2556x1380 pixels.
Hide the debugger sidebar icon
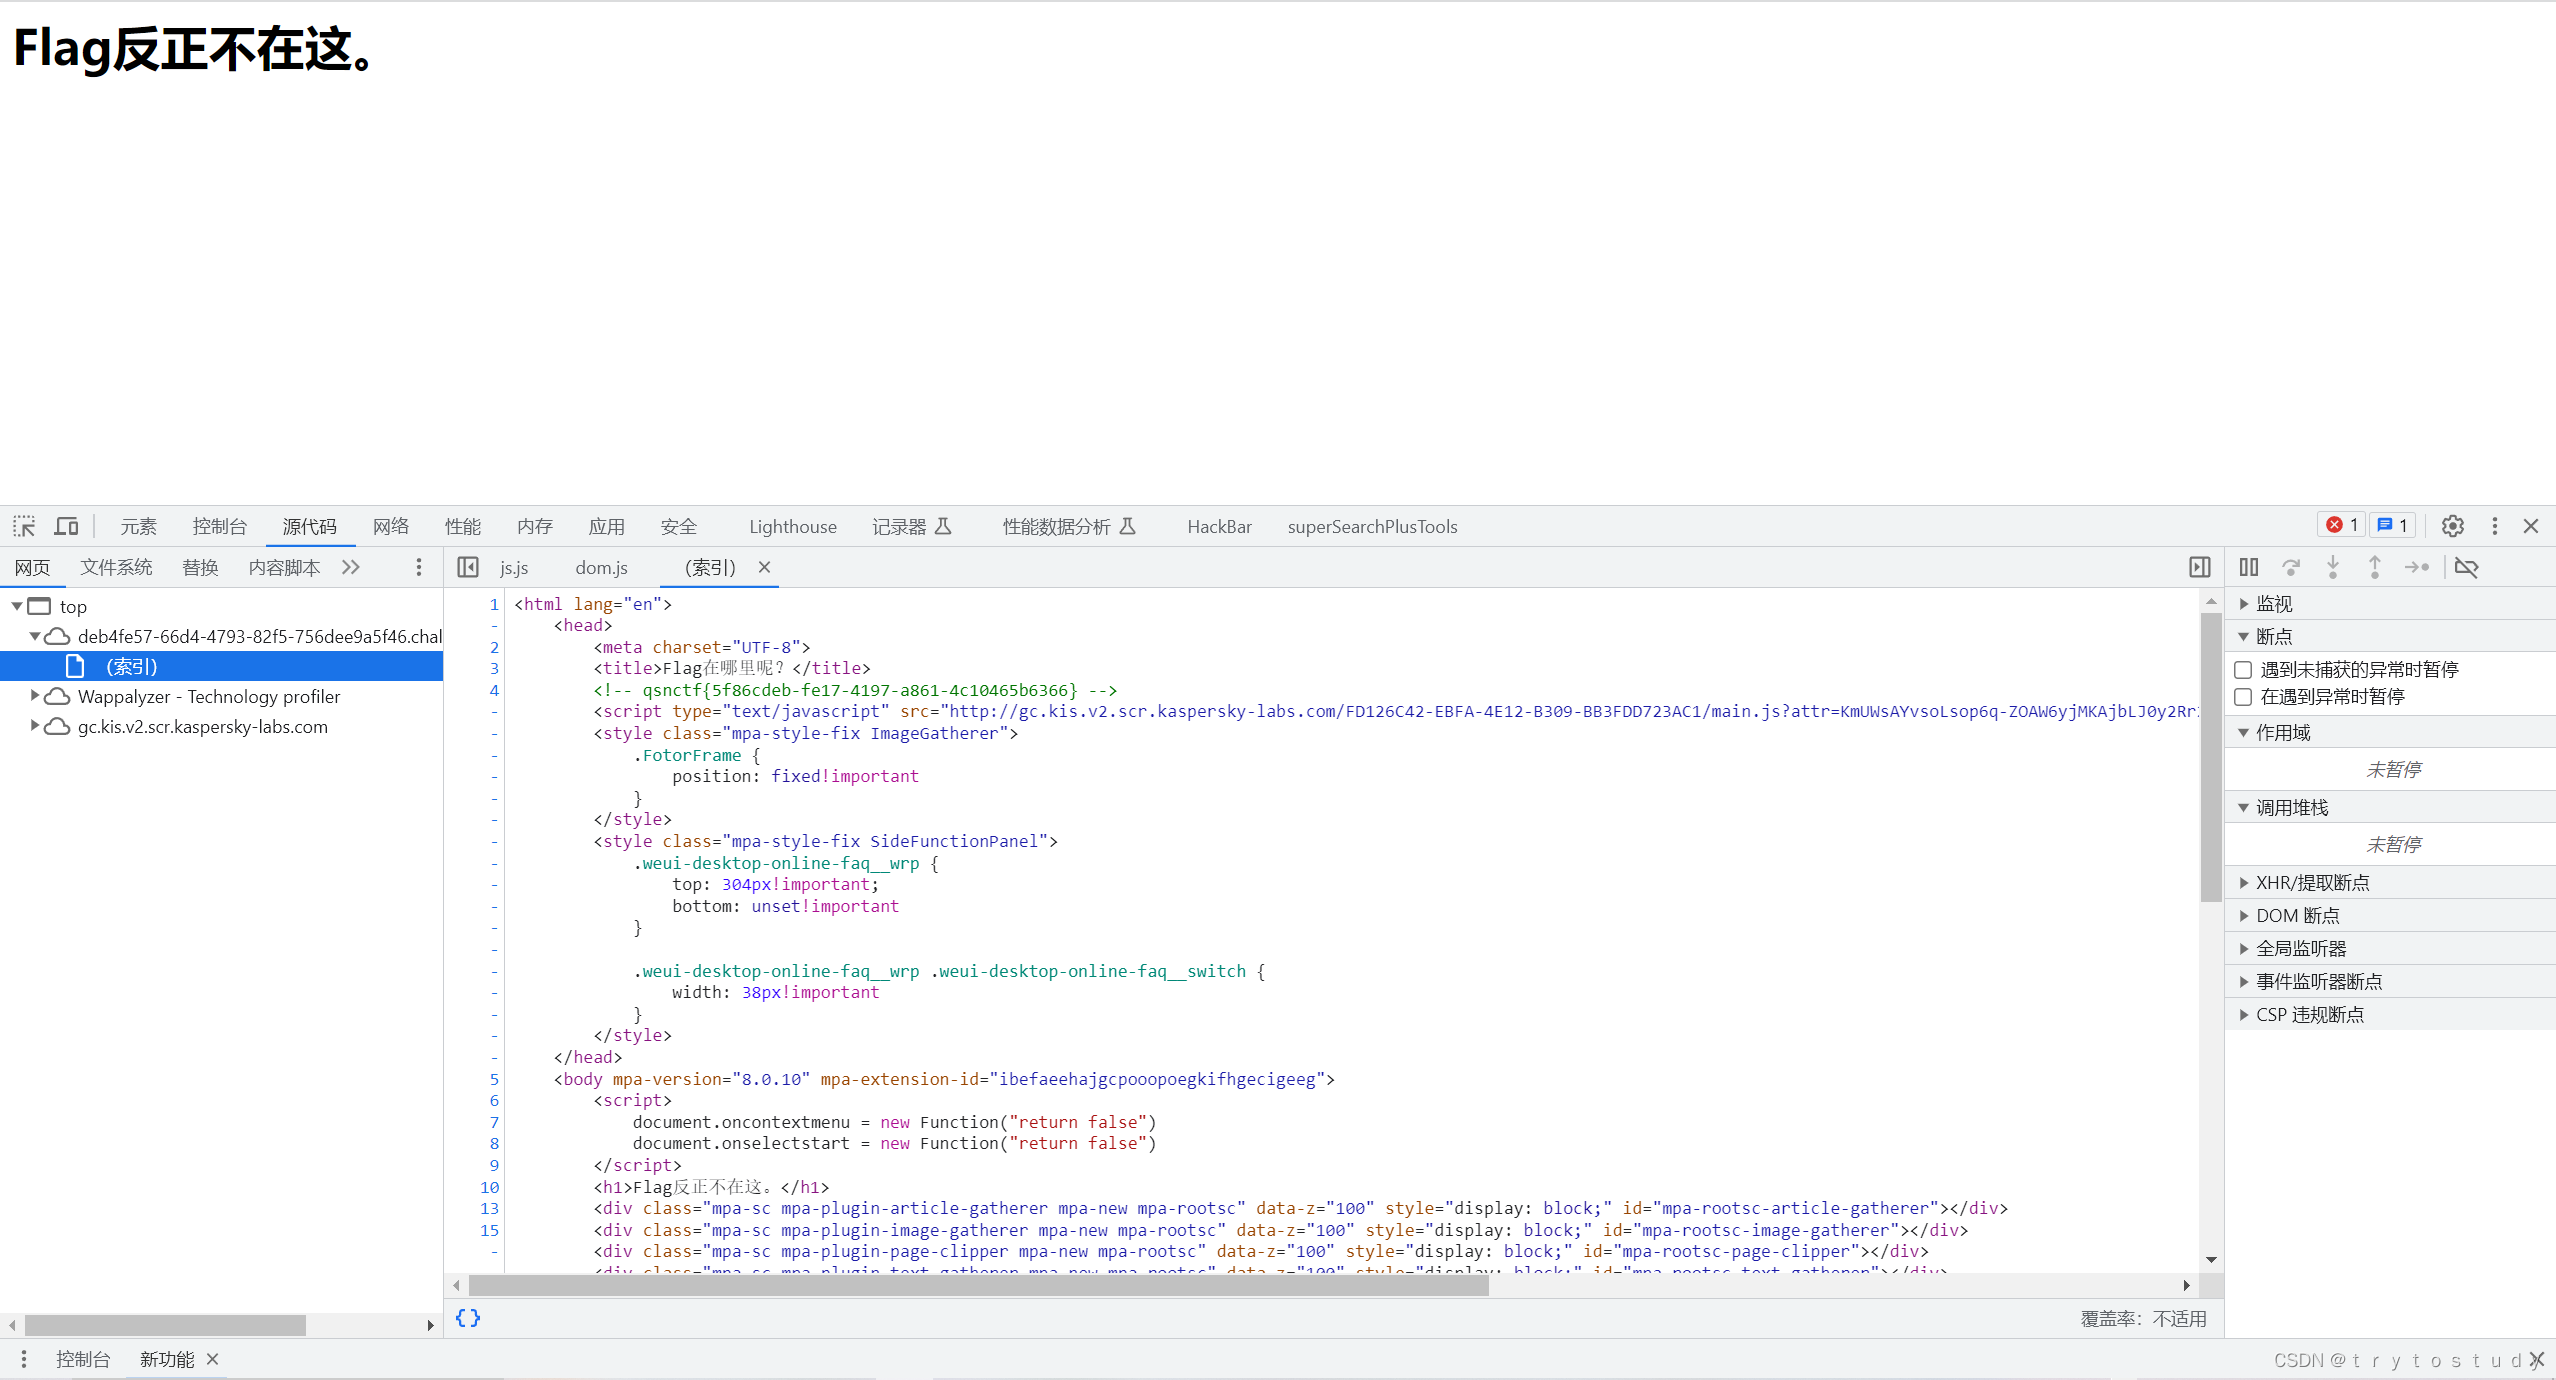tap(2199, 567)
